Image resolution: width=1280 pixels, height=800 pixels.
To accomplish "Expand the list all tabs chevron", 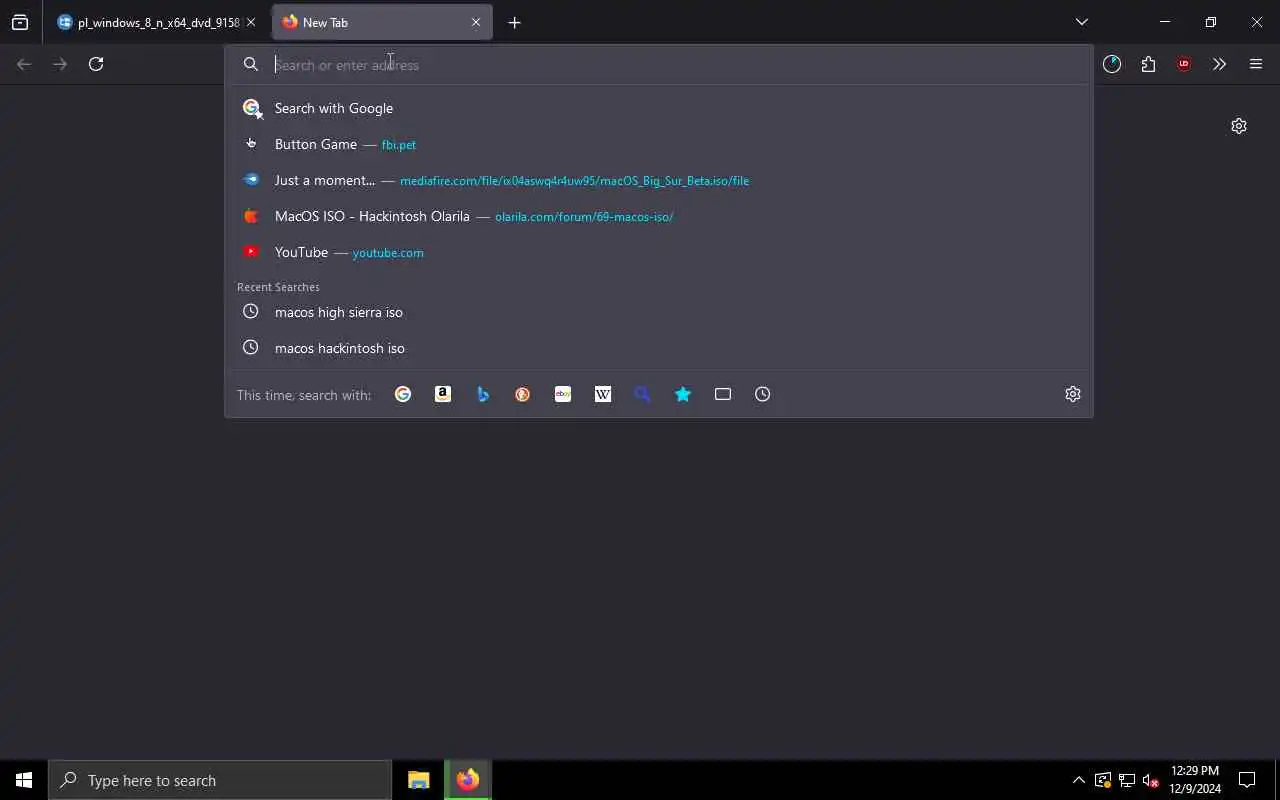I will pos(1081,22).
